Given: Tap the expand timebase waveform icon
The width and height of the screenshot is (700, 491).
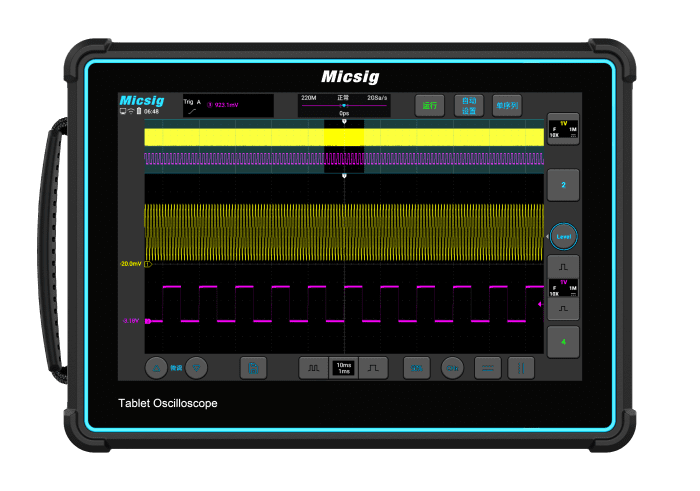Looking at the screenshot, I should [373, 368].
